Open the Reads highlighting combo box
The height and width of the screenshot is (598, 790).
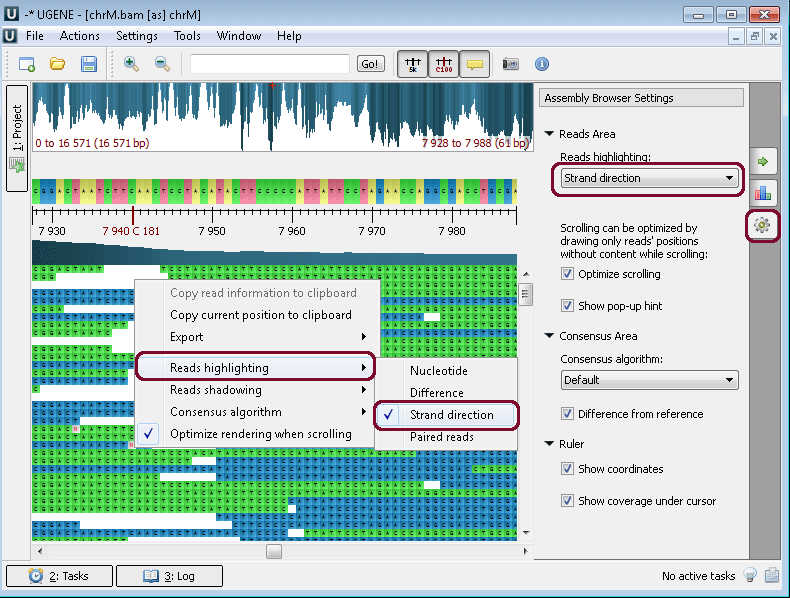pos(649,178)
